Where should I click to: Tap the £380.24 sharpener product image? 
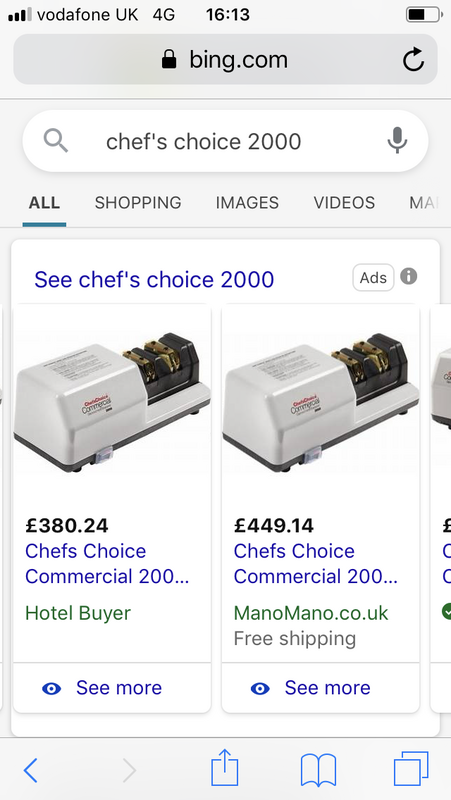click(x=112, y=401)
